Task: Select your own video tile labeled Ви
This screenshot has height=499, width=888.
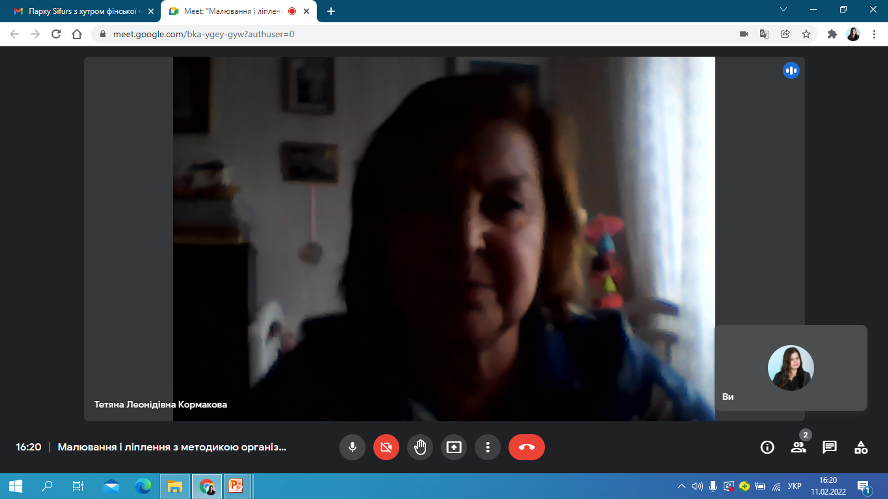Action: point(791,368)
